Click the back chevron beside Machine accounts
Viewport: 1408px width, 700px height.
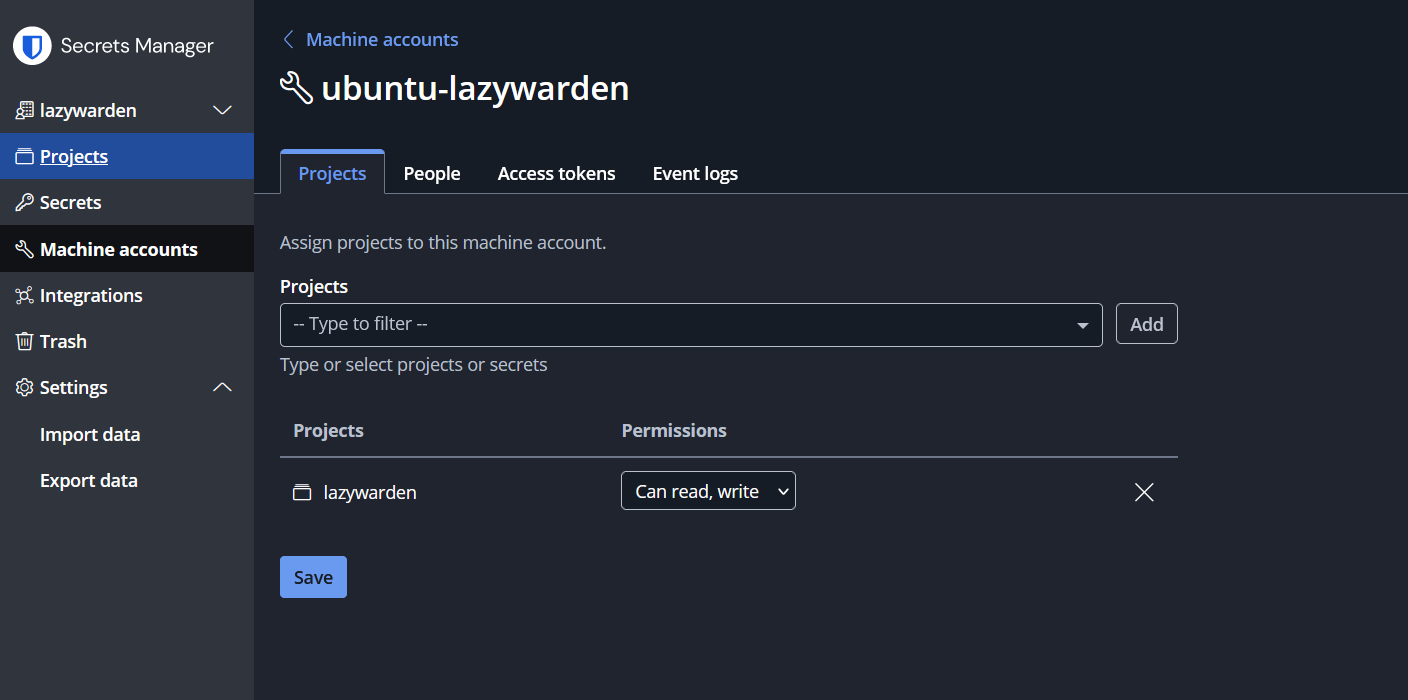(x=288, y=39)
